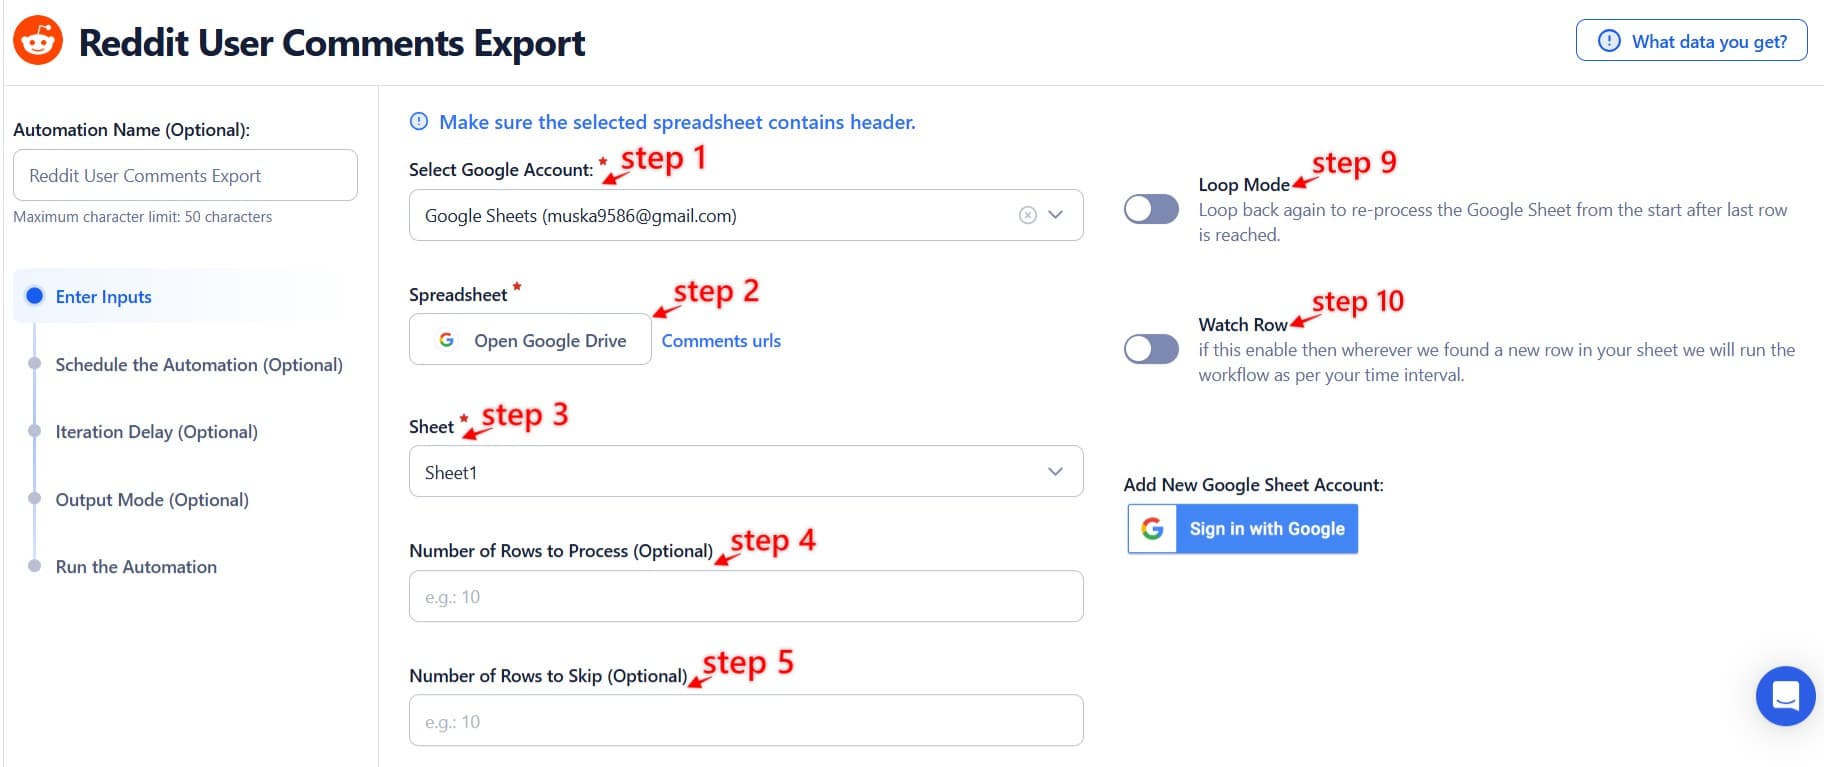This screenshot has width=1824, height=767.
Task: Clear the selected Google account (x icon)
Action: (1027, 215)
